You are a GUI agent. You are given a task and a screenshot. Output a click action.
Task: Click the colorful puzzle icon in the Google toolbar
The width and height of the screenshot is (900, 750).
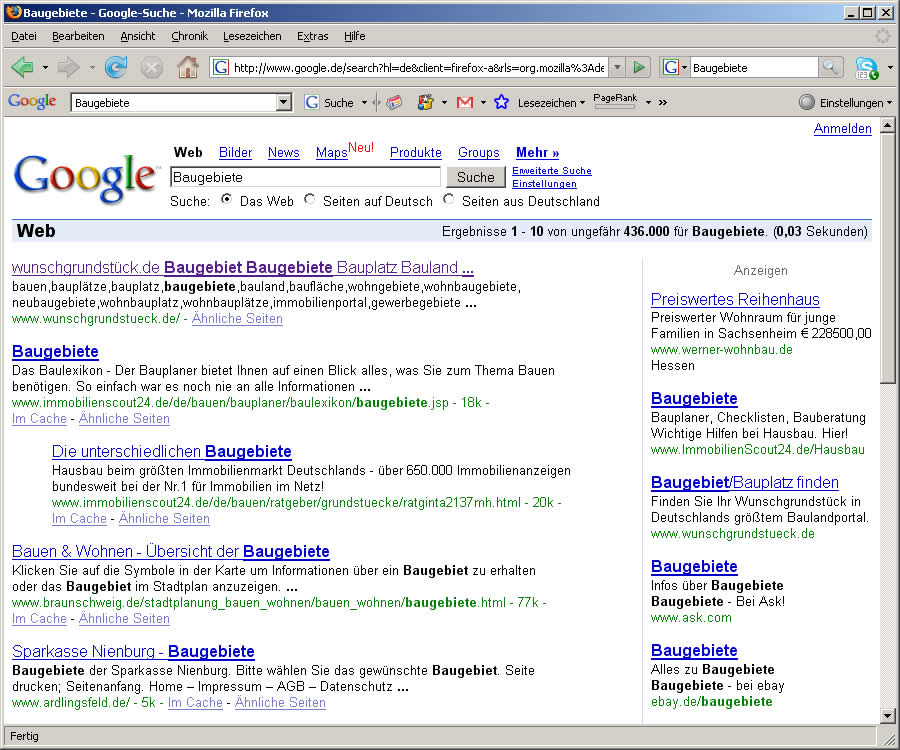pyautogui.click(x=425, y=103)
